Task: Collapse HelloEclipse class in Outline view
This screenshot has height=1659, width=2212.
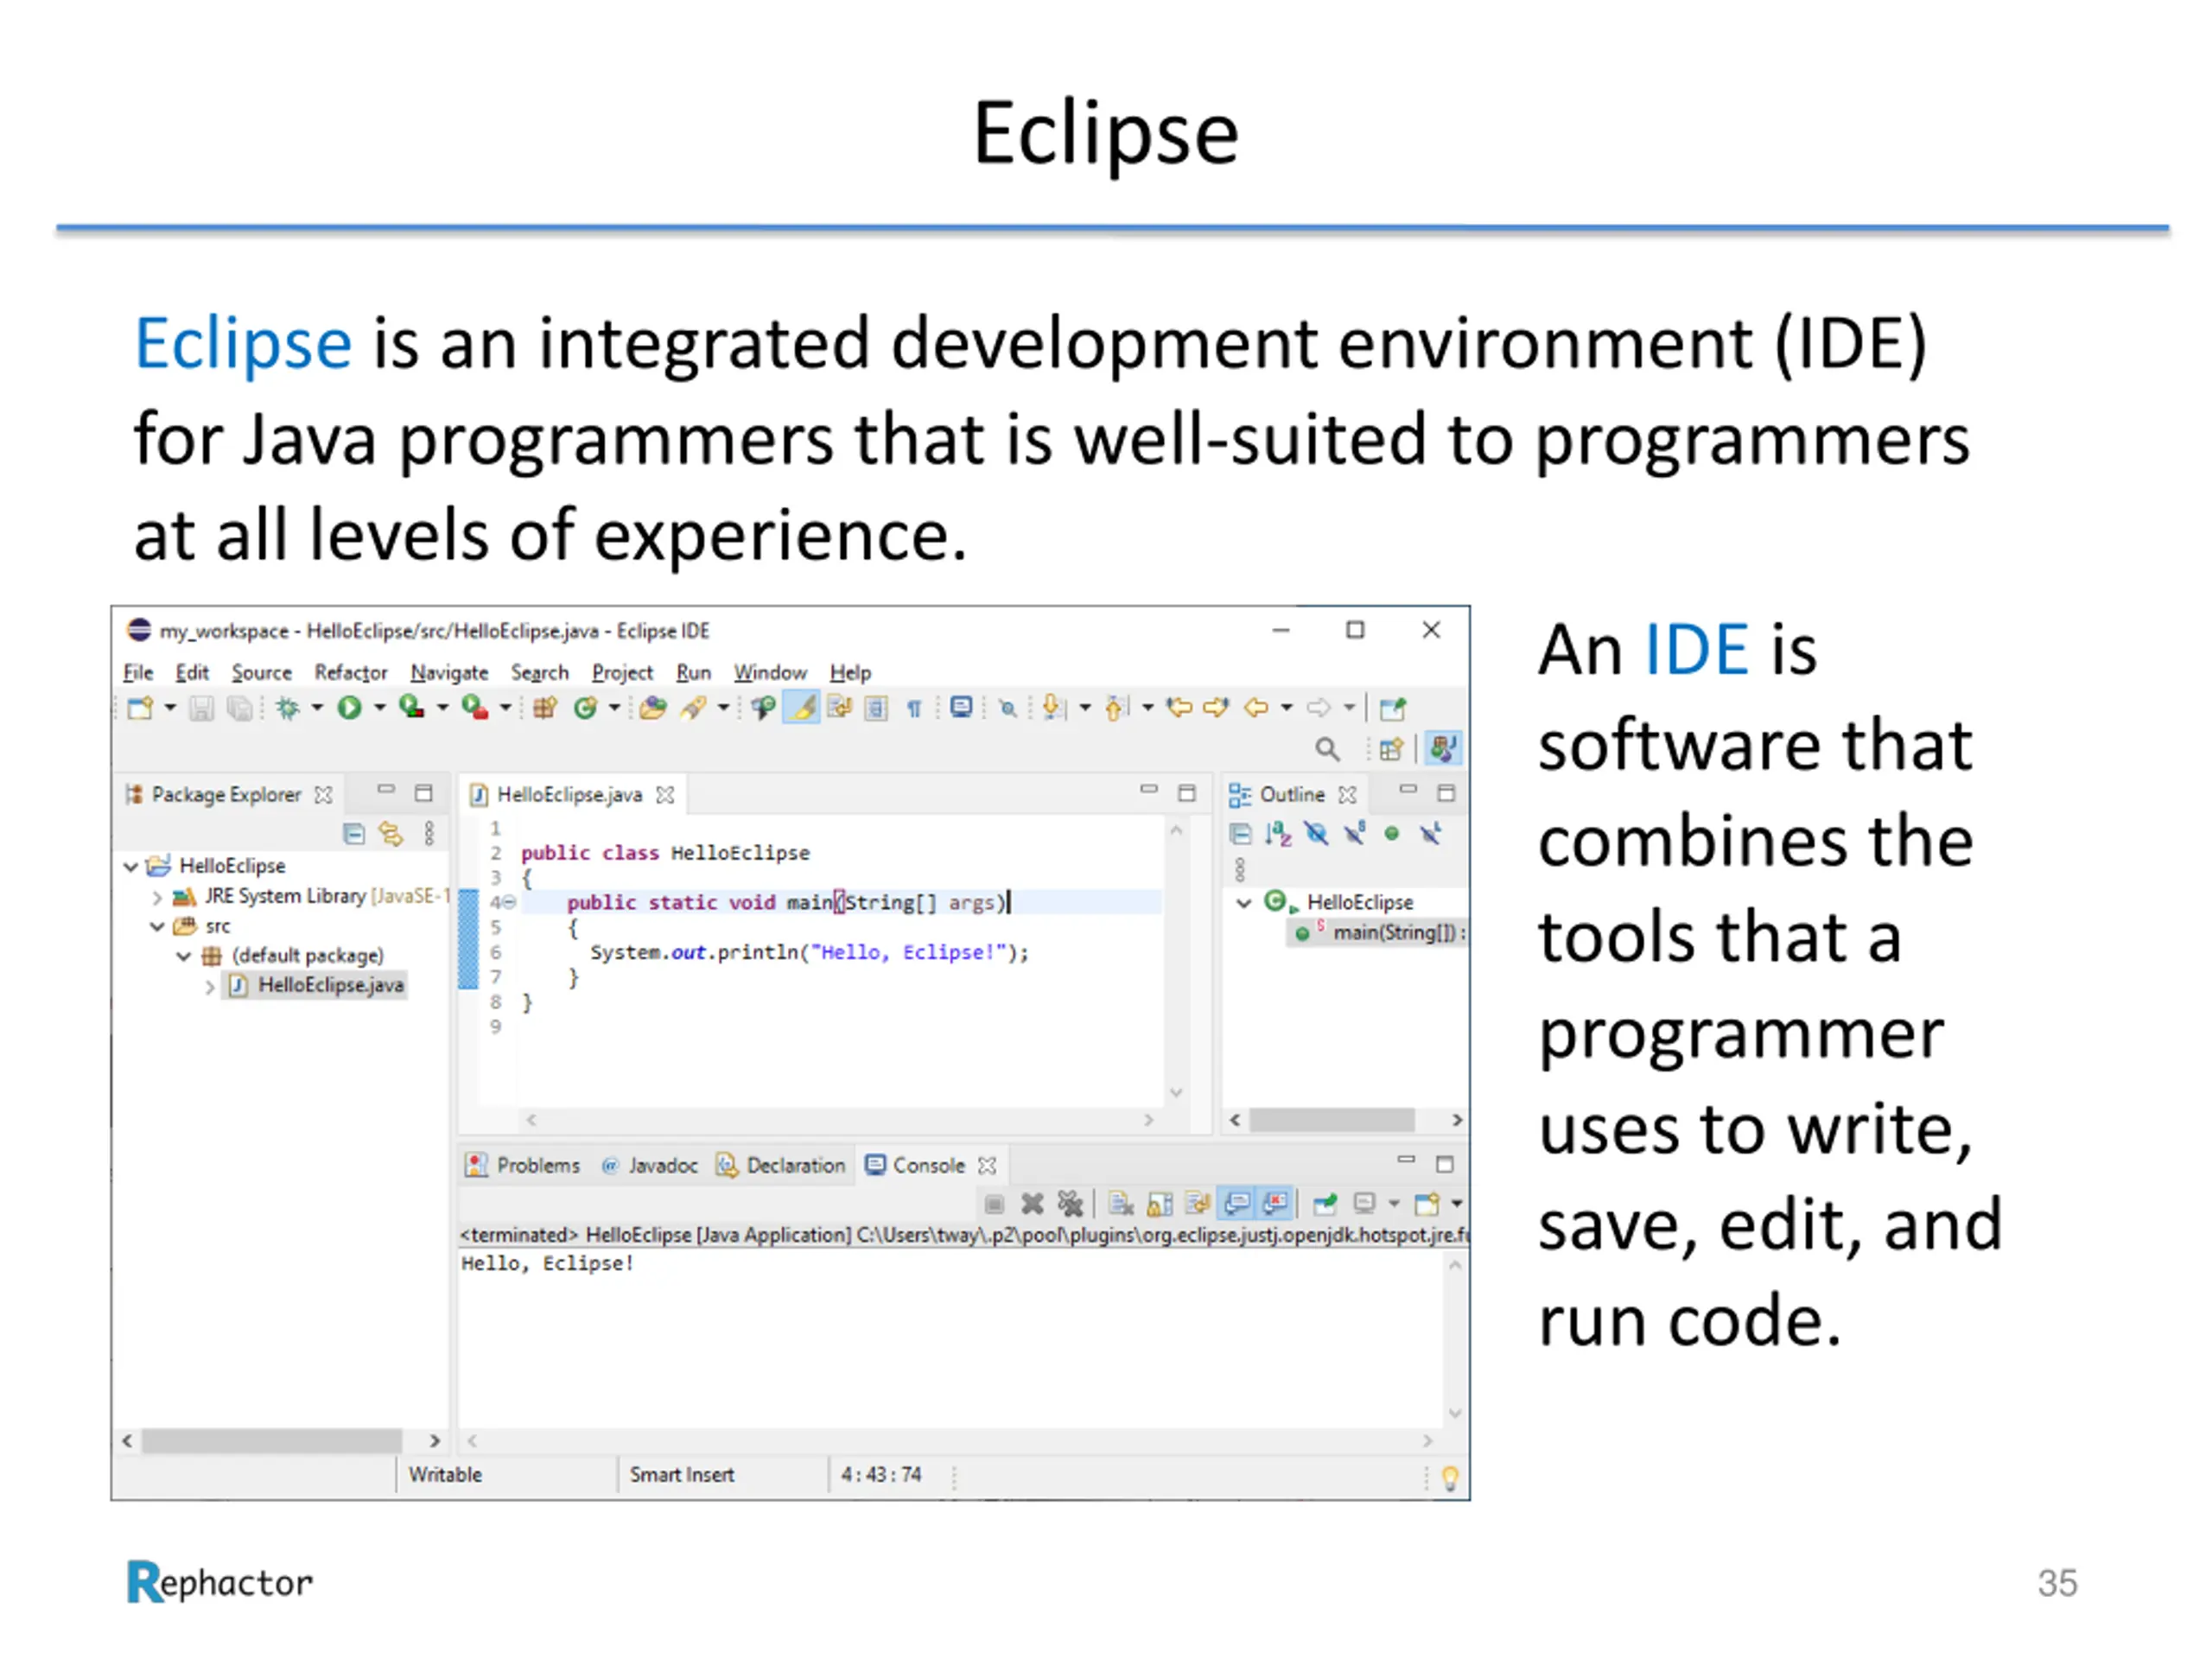Action: 1244,903
